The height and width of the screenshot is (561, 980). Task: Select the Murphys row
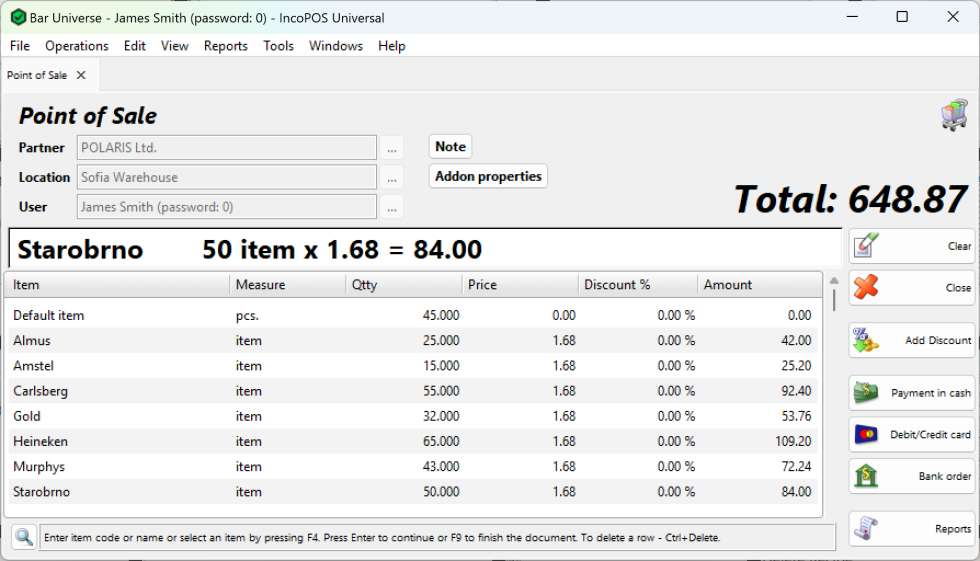click(x=412, y=467)
